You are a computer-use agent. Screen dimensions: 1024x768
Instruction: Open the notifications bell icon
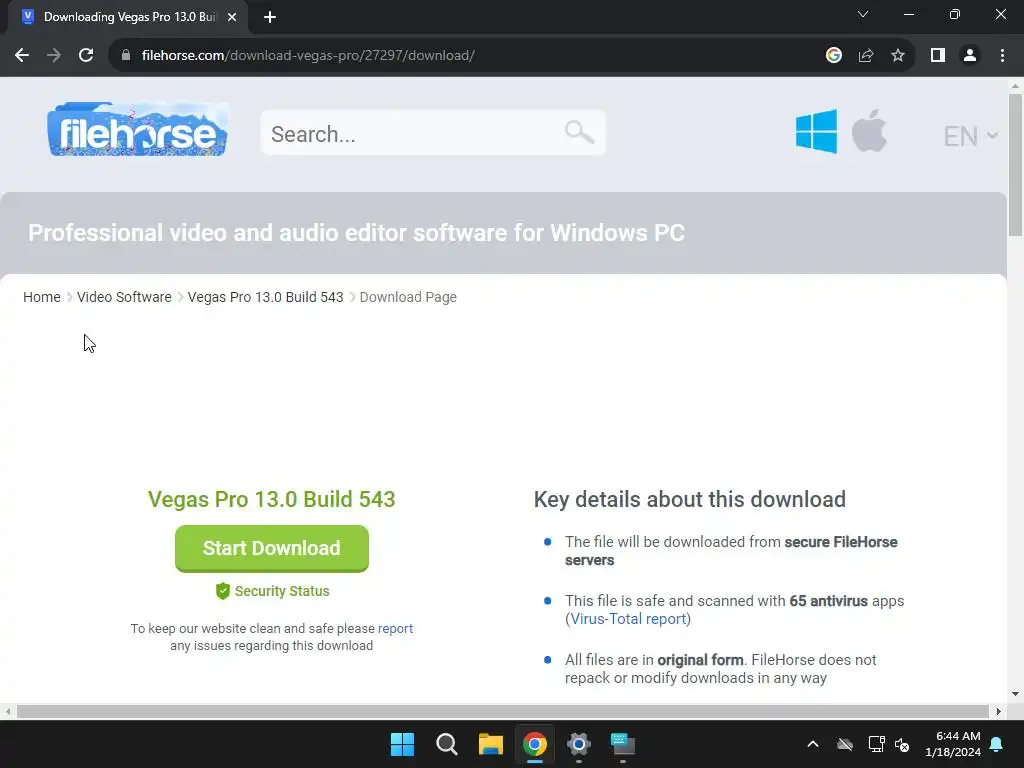[x=997, y=744]
